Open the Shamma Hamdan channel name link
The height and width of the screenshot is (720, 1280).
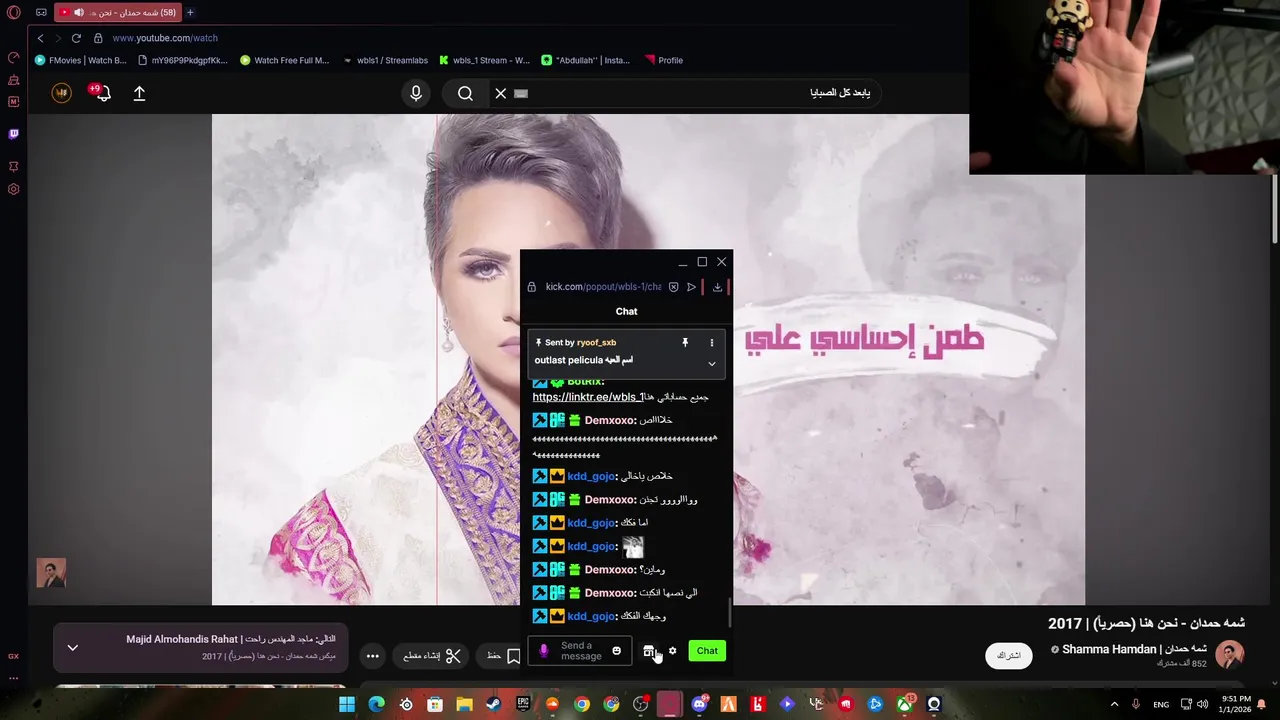coord(1135,649)
